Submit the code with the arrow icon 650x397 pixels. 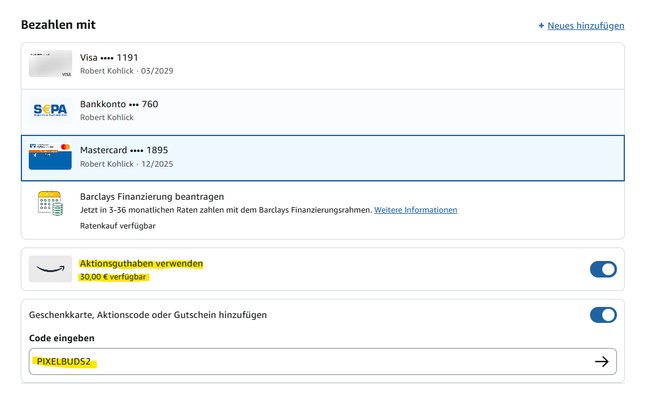pyautogui.click(x=601, y=361)
